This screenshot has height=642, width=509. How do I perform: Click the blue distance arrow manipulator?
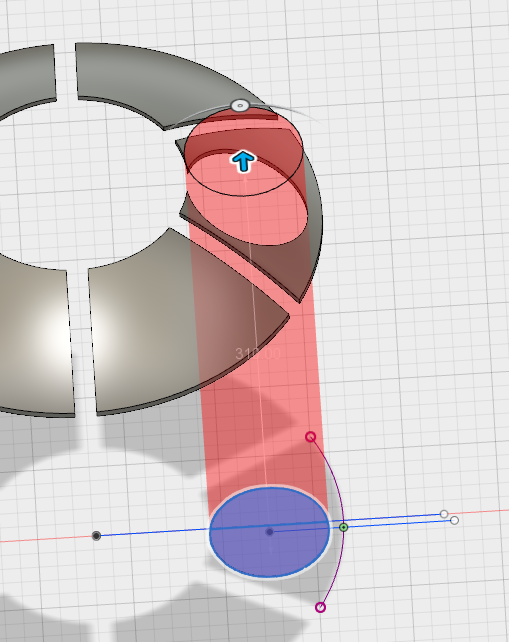coord(243,161)
